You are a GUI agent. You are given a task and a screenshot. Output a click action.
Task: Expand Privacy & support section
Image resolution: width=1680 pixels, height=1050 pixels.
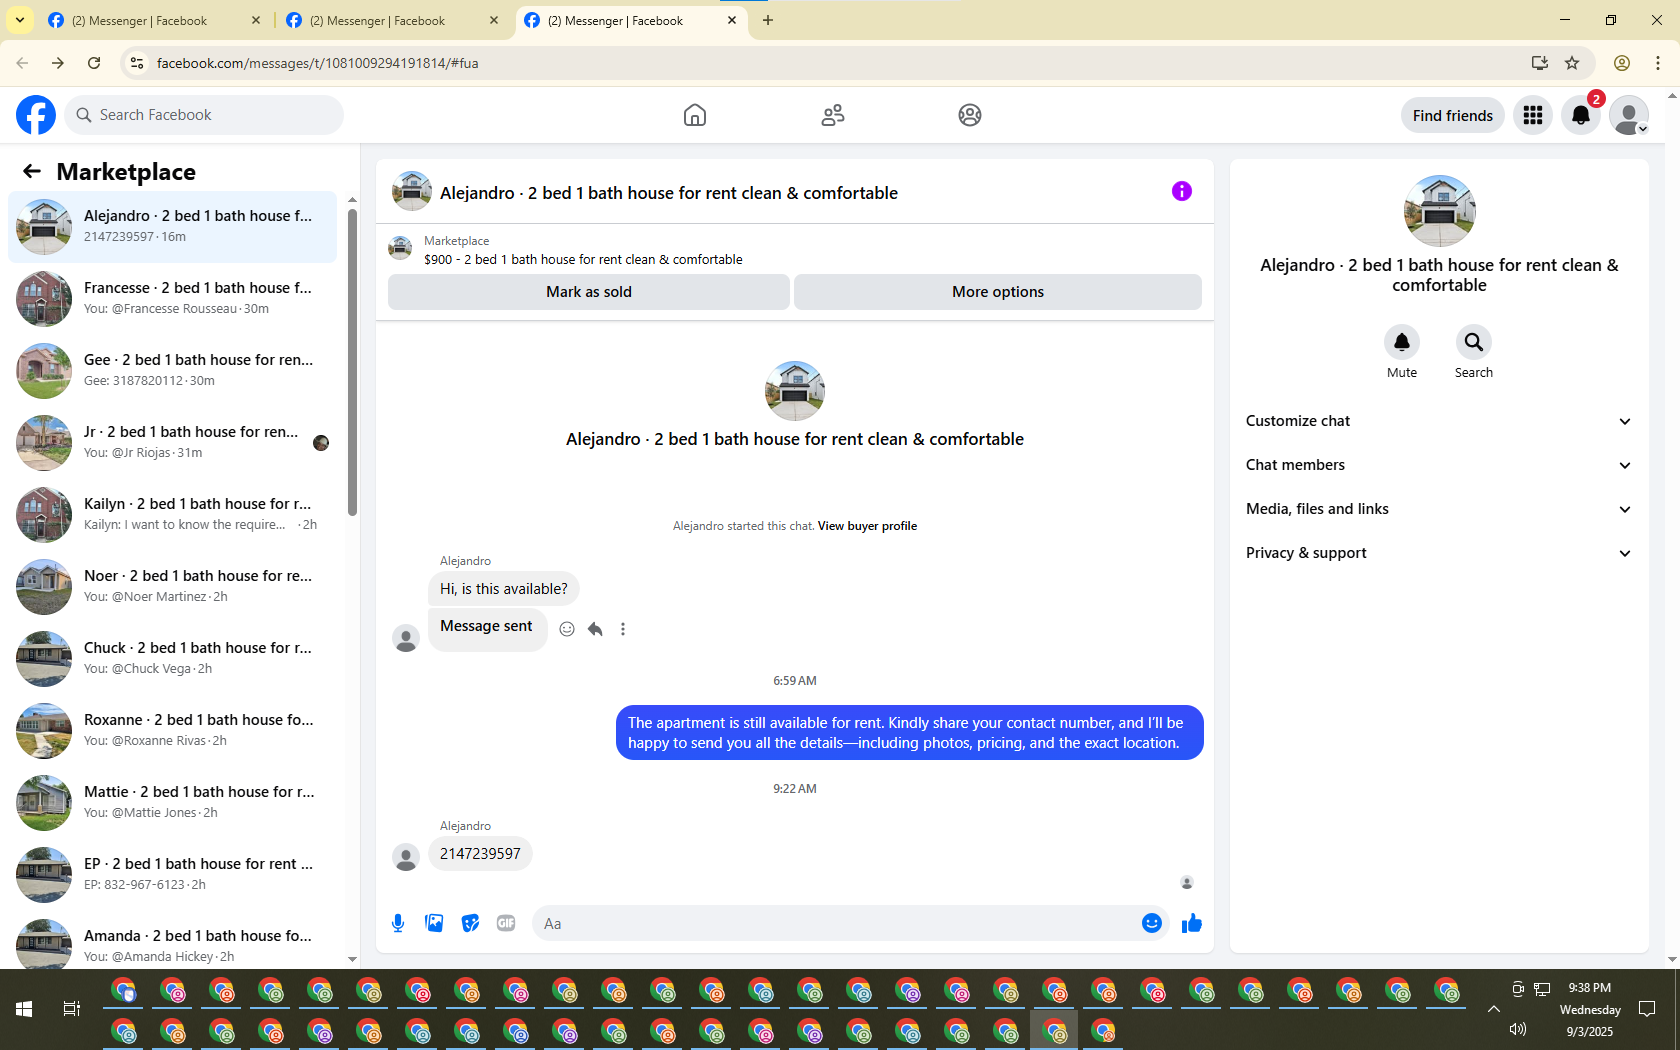click(x=1439, y=553)
